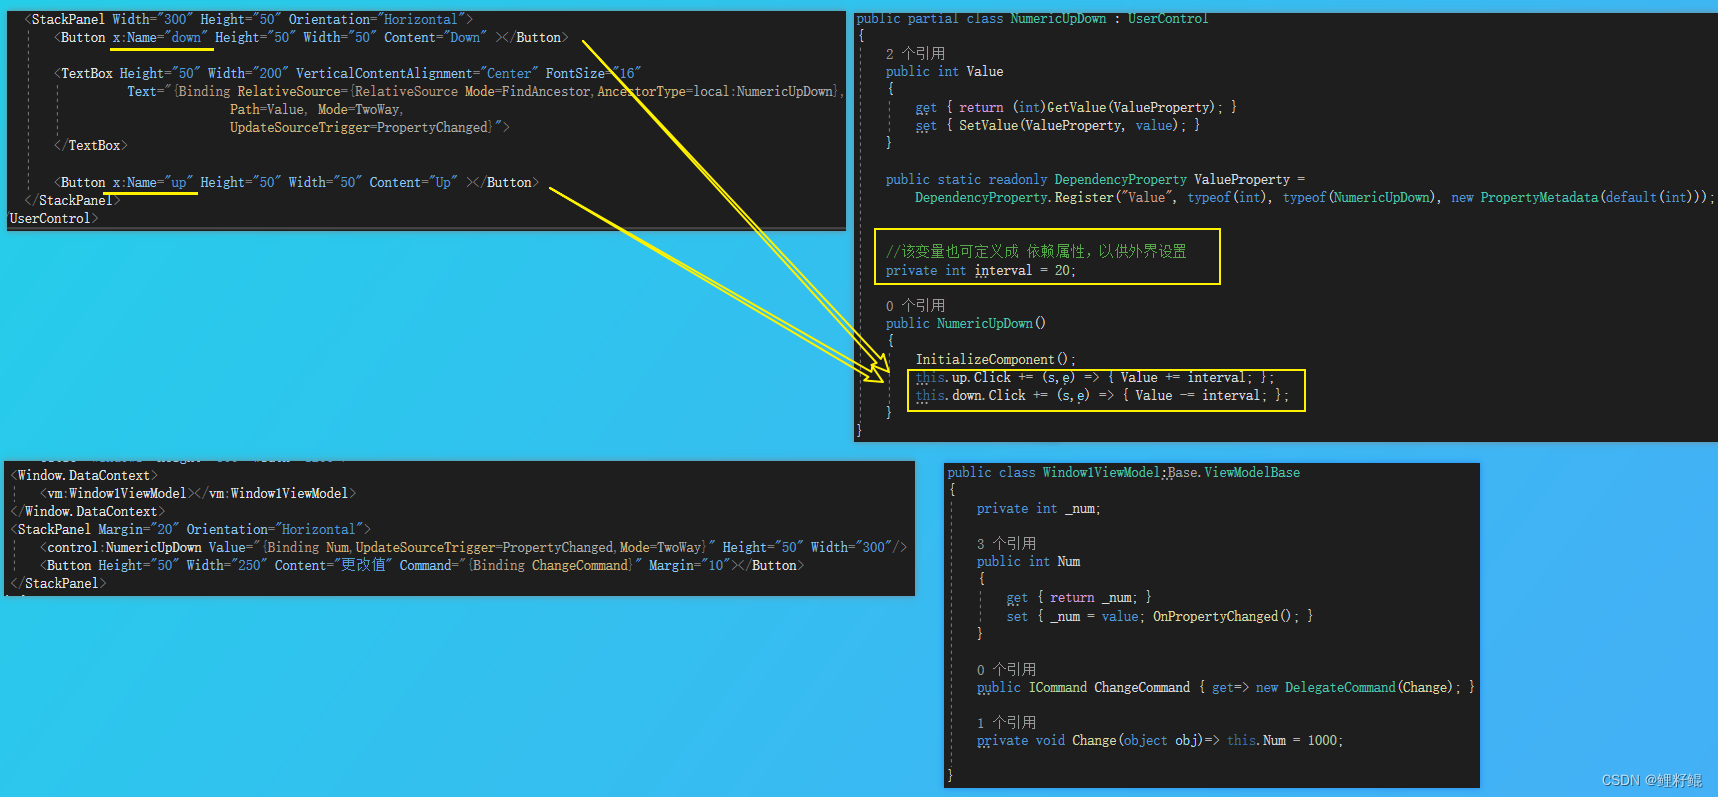The image size is (1718, 797).
Task: Click 'private int _num;' field line
Action: (x=1038, y=508)
